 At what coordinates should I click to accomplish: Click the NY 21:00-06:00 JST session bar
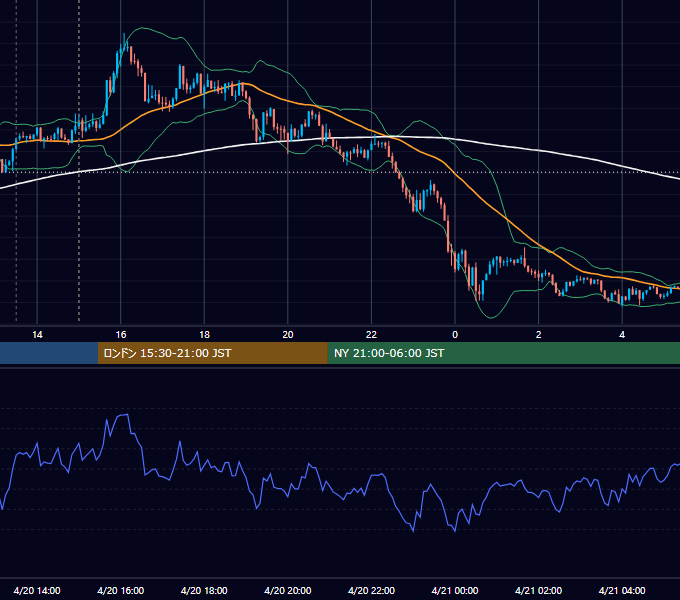click(503, 353)
